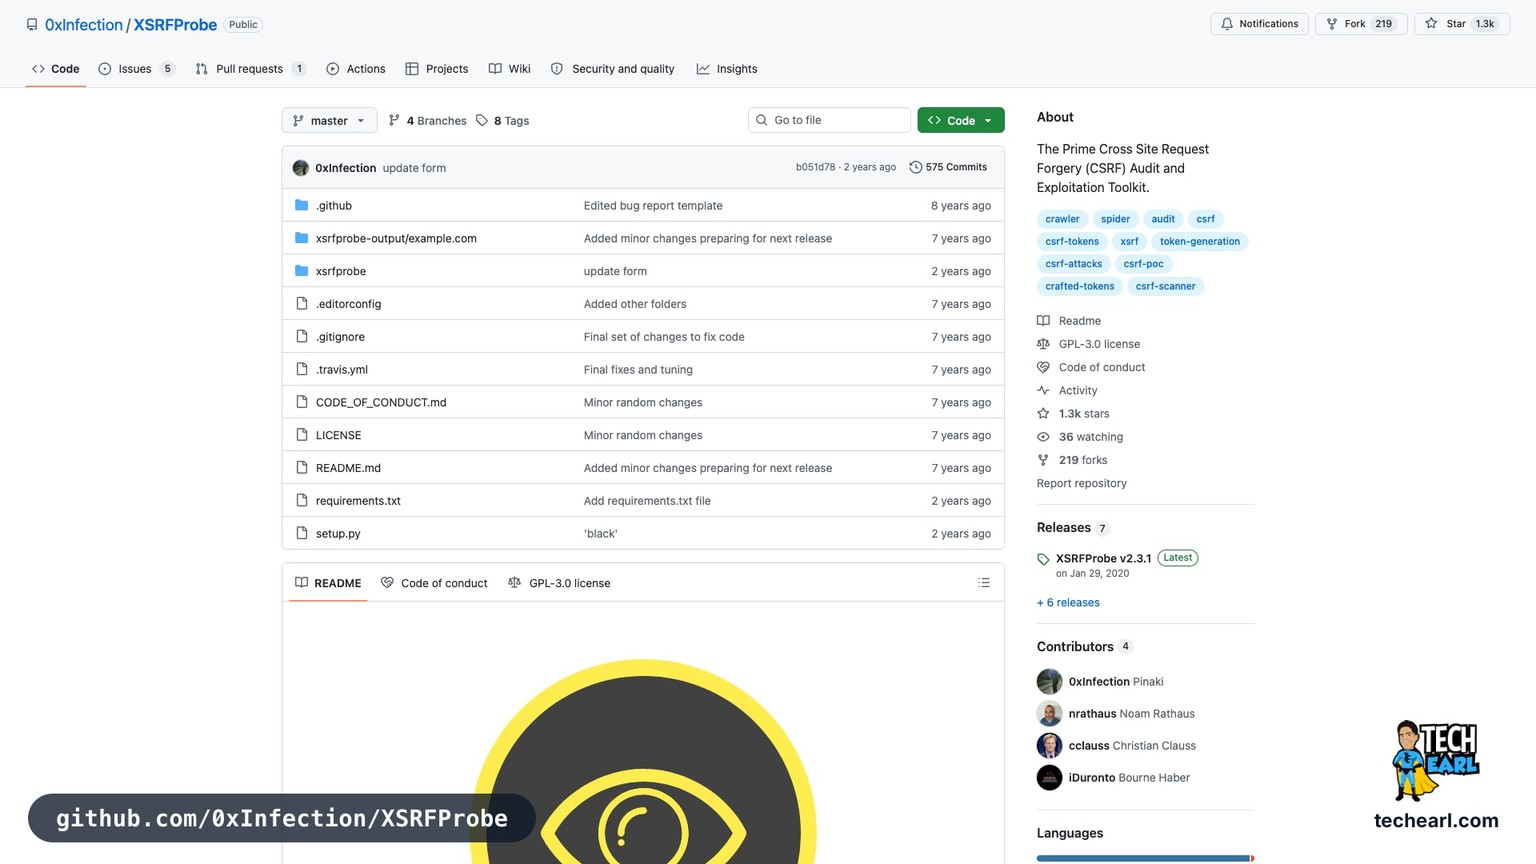Click the spider topic tag

pyautogui.click(x=1115, y=219)
